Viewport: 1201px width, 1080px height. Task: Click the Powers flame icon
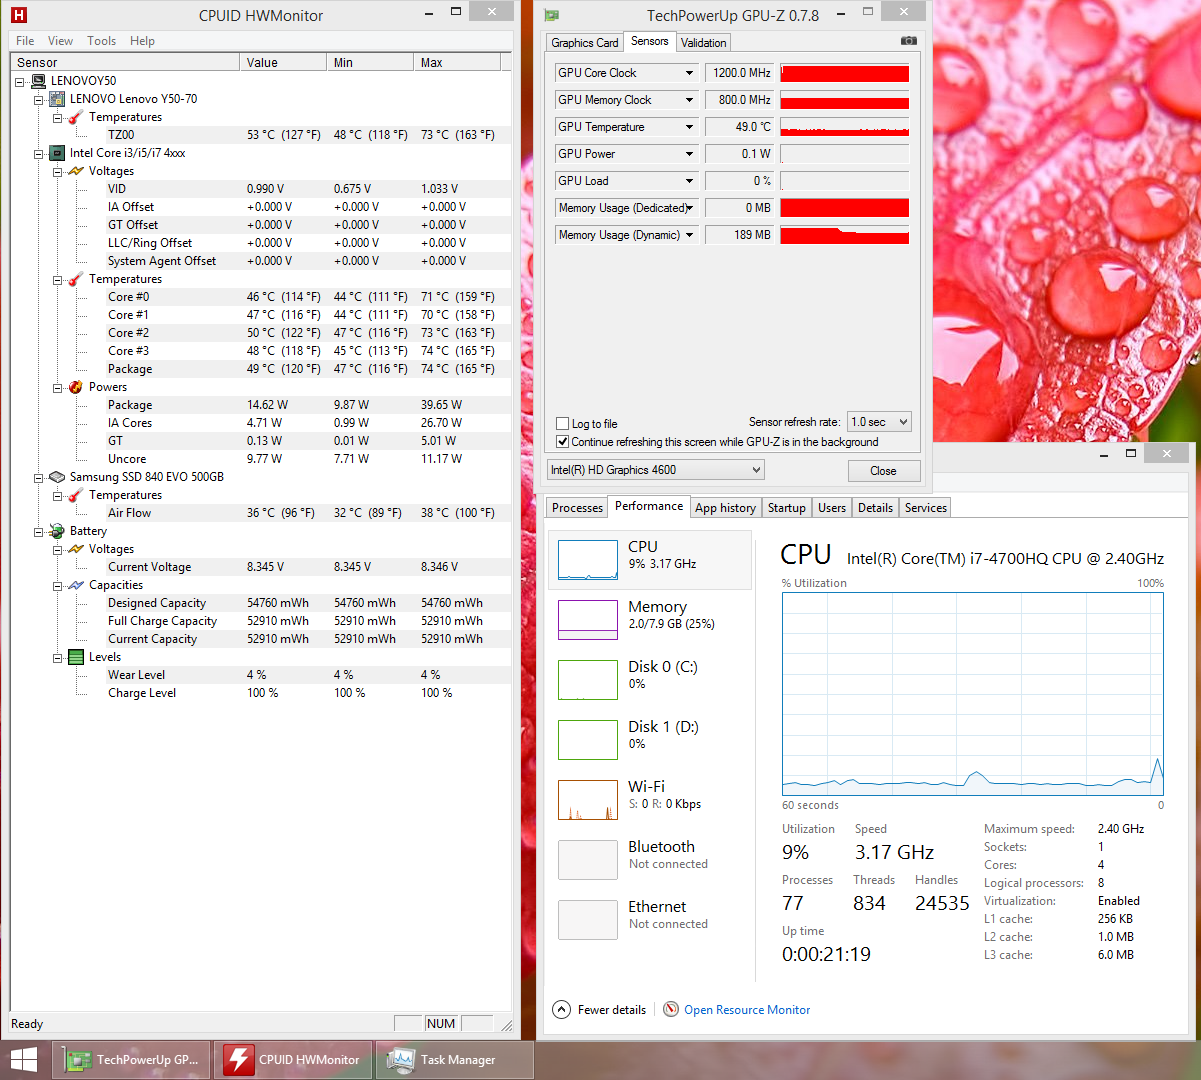[x=76, y=387]
